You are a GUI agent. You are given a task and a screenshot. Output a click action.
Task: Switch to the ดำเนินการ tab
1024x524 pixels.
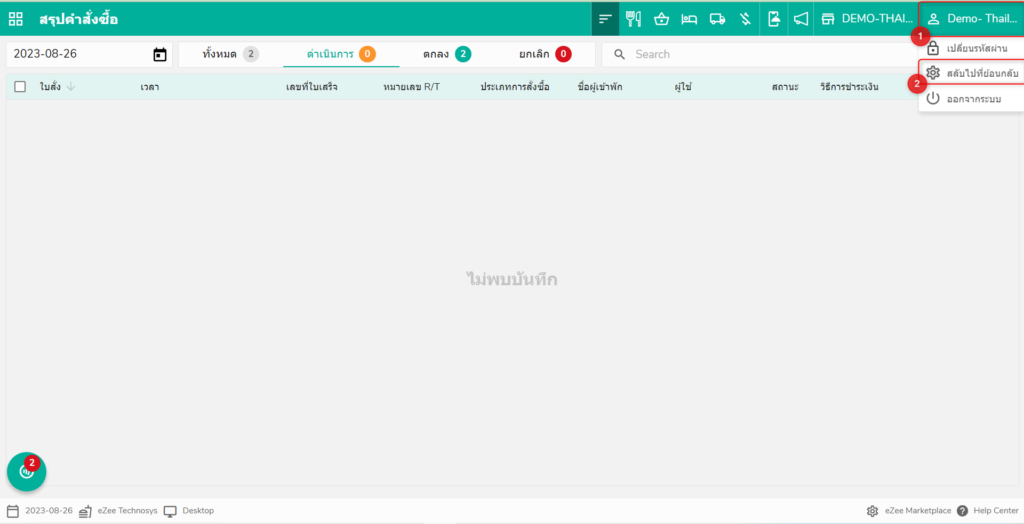pos(341,54)
